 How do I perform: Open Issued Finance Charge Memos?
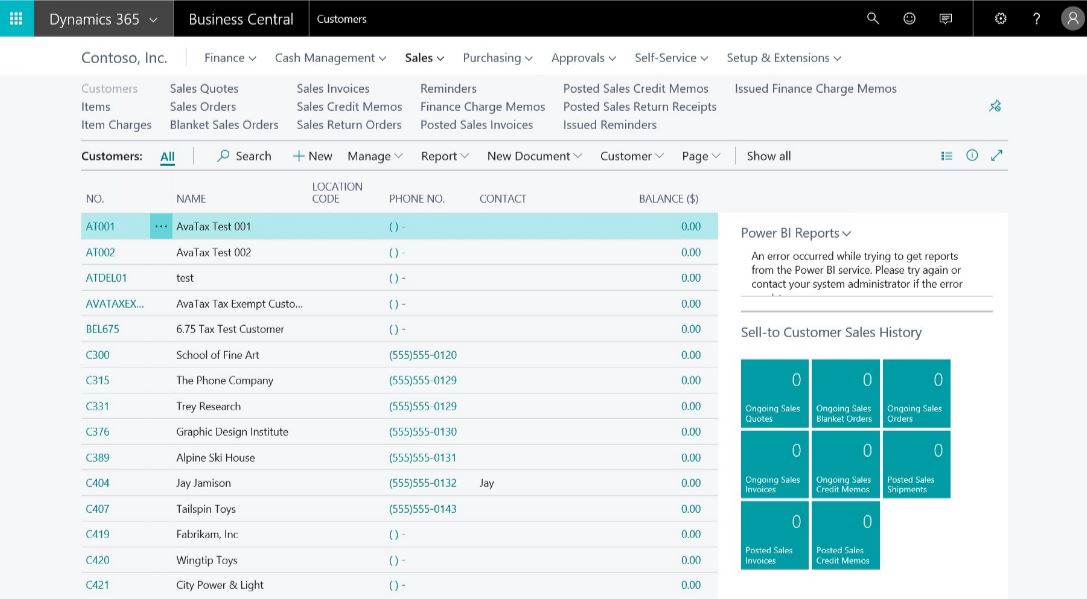pyautogui.click(x=815, y=89)
